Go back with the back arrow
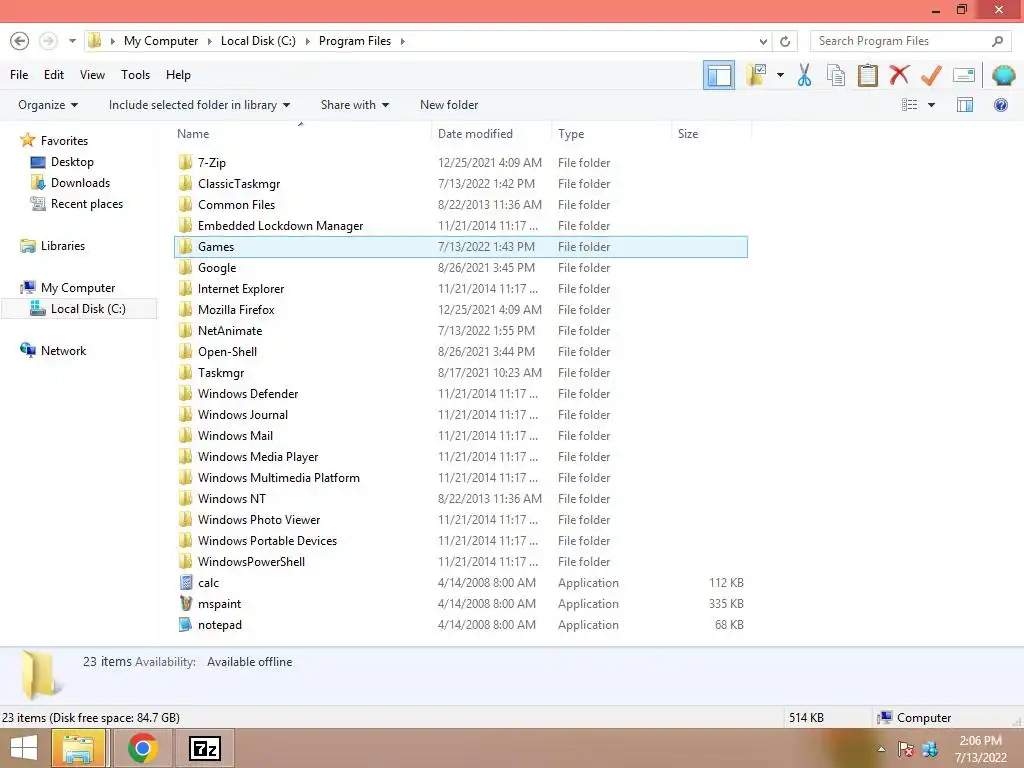Viewport: 1024px width, 768px height. click(20, 41)
